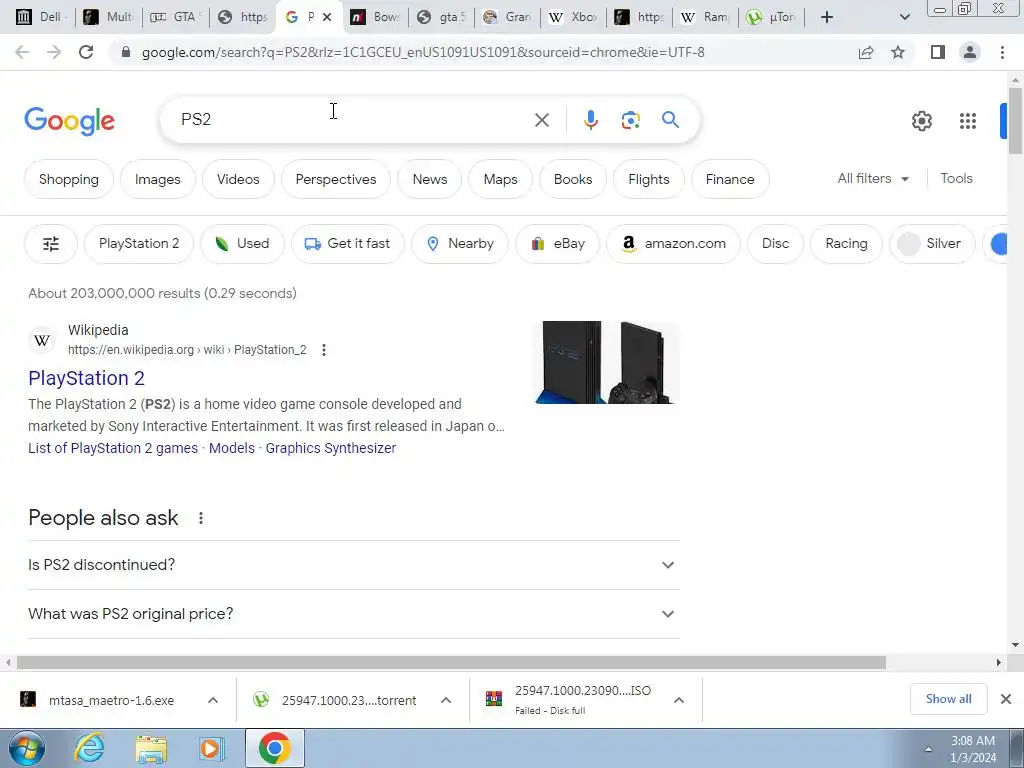Filter results by Shopping

69,179
